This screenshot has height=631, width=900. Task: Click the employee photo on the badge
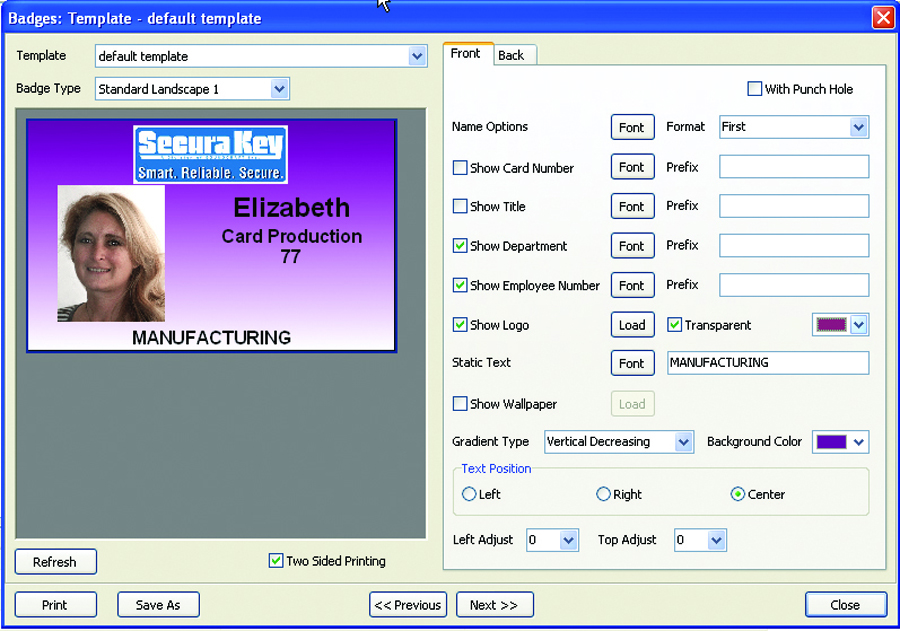(x=111, y=253)
